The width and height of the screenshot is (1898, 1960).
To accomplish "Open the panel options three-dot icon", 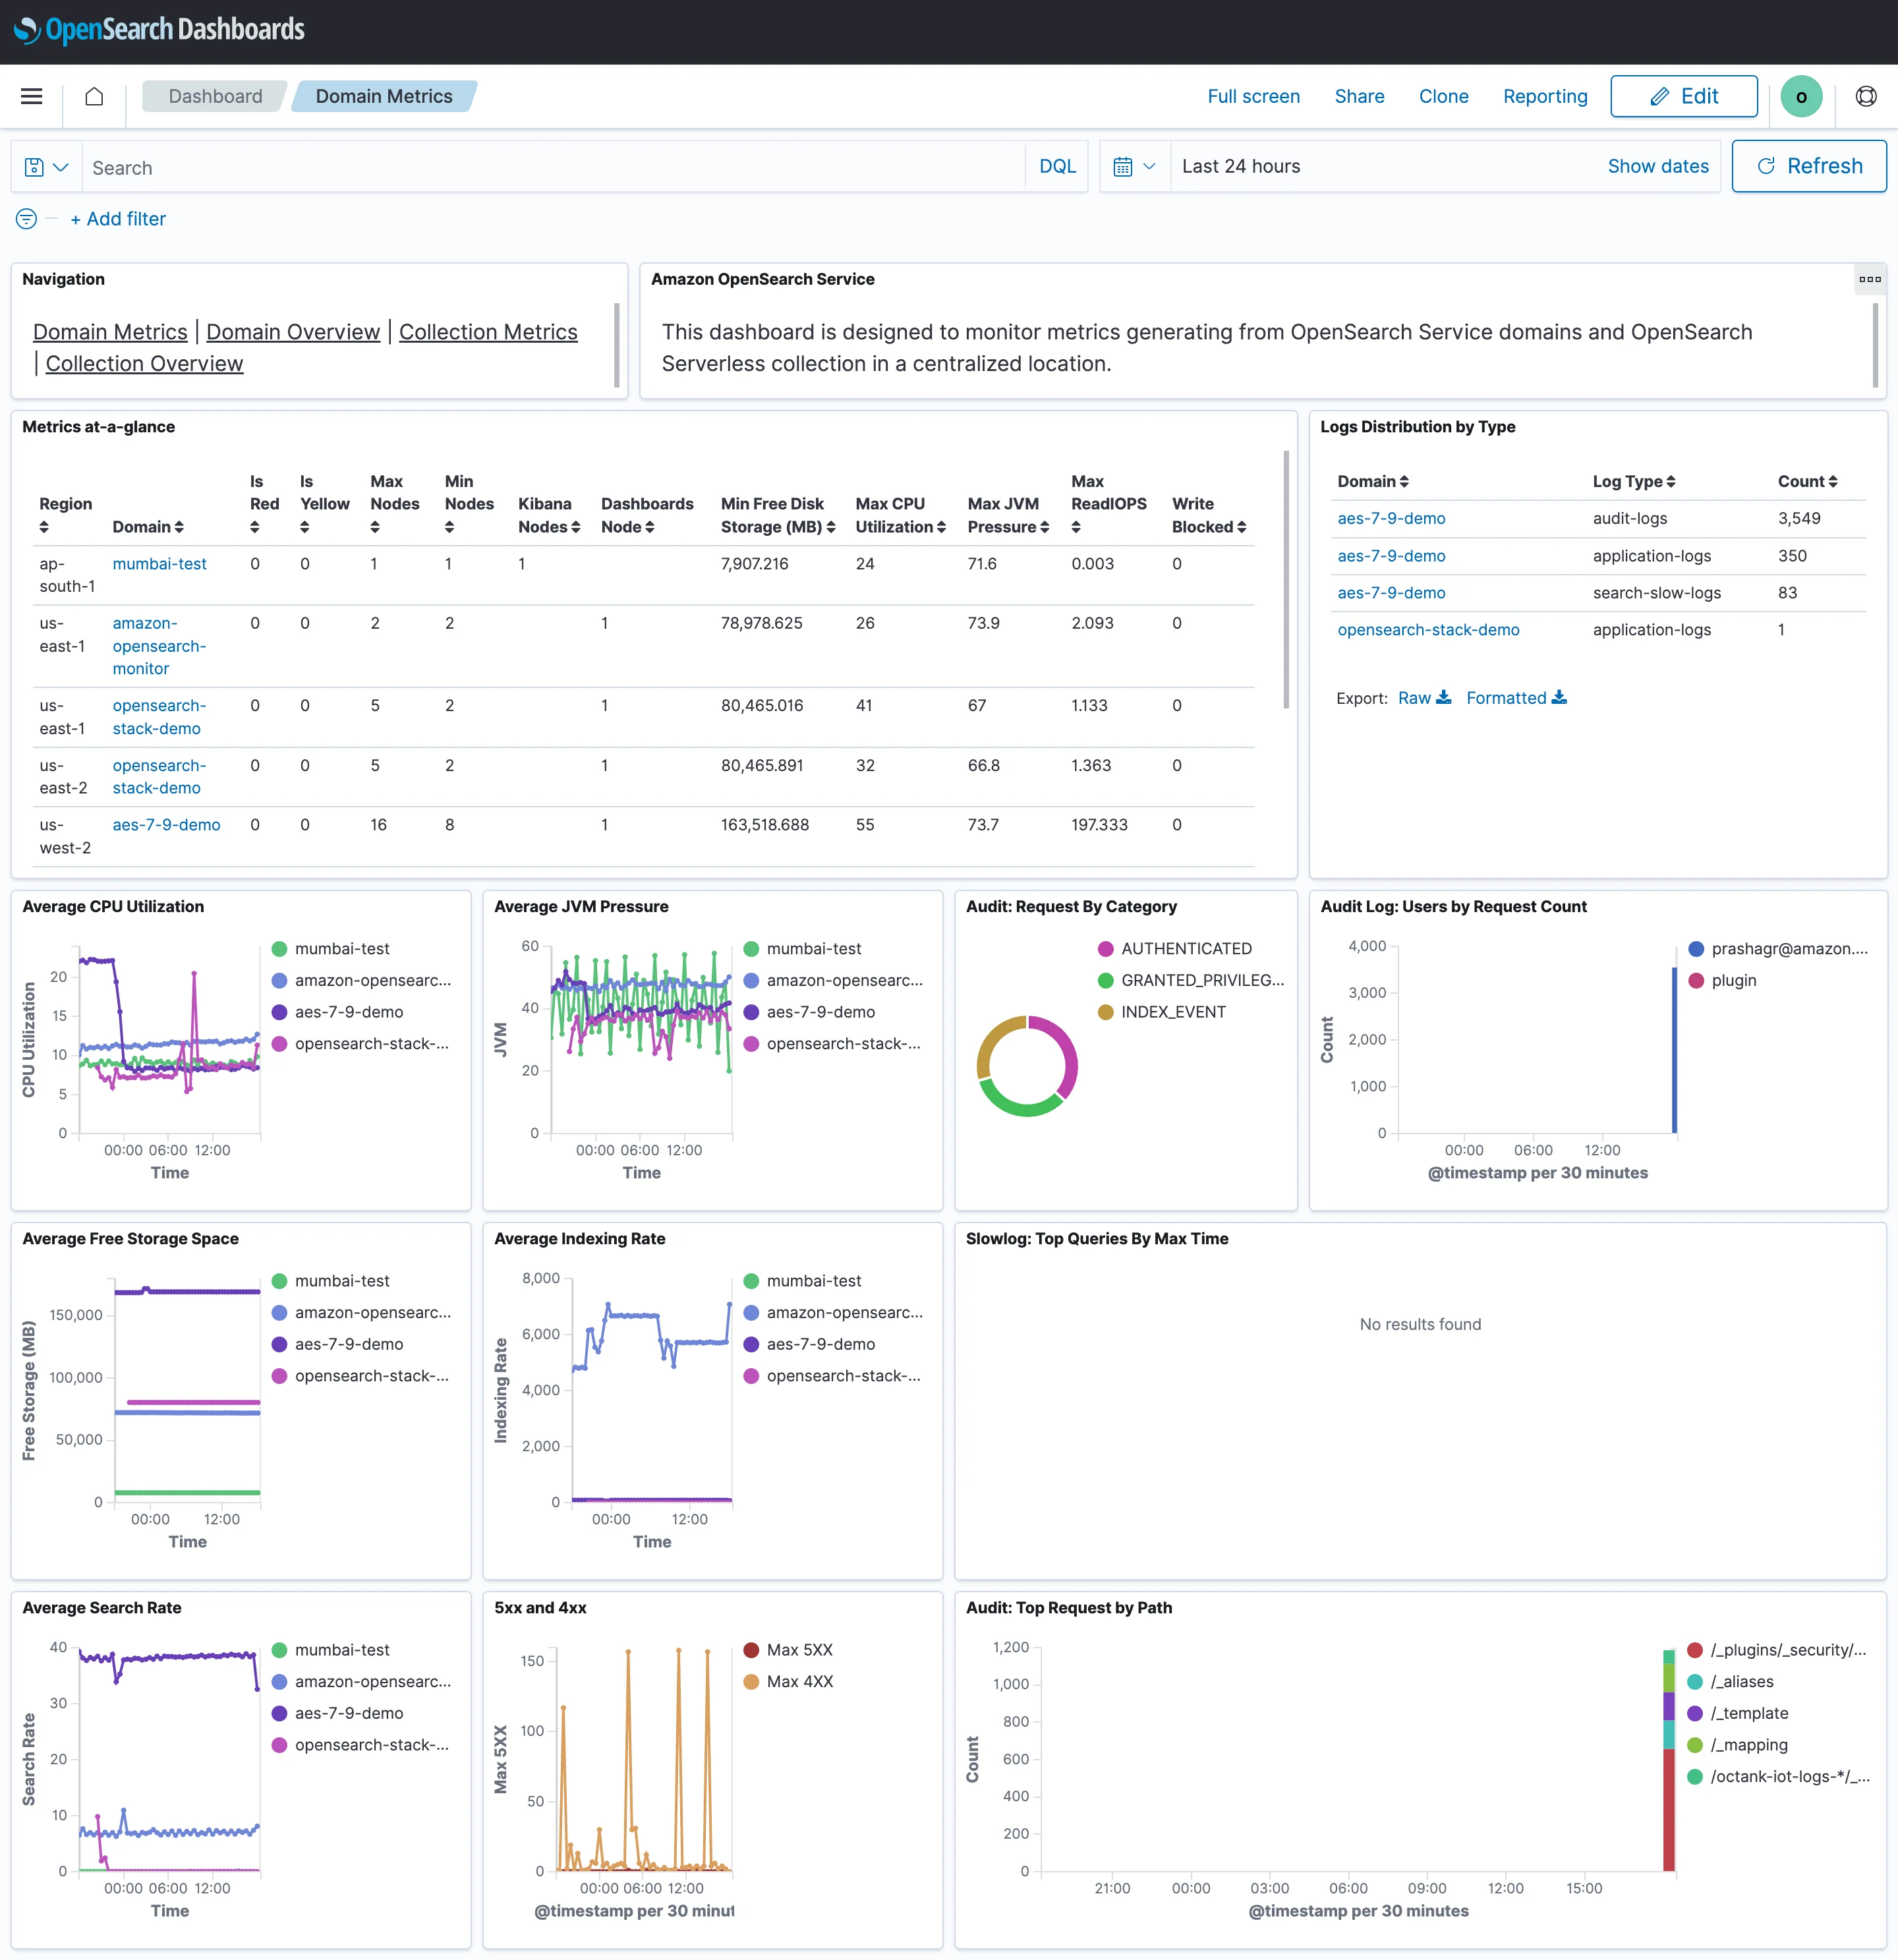I will (x=1869, y=279).
